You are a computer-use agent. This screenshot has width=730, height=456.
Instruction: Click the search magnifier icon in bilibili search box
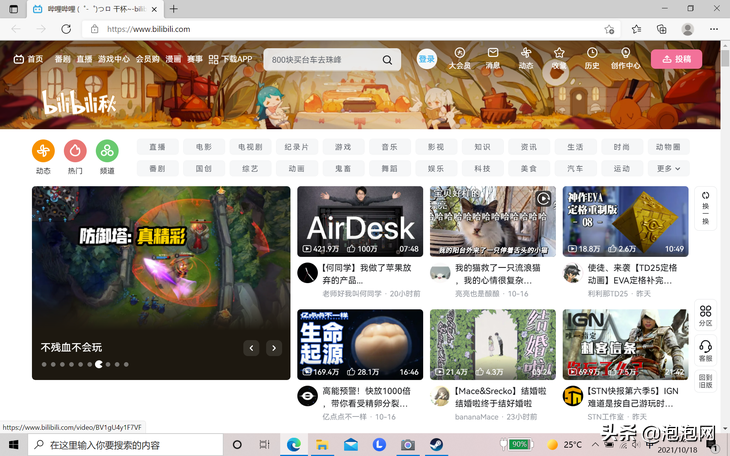387,60
